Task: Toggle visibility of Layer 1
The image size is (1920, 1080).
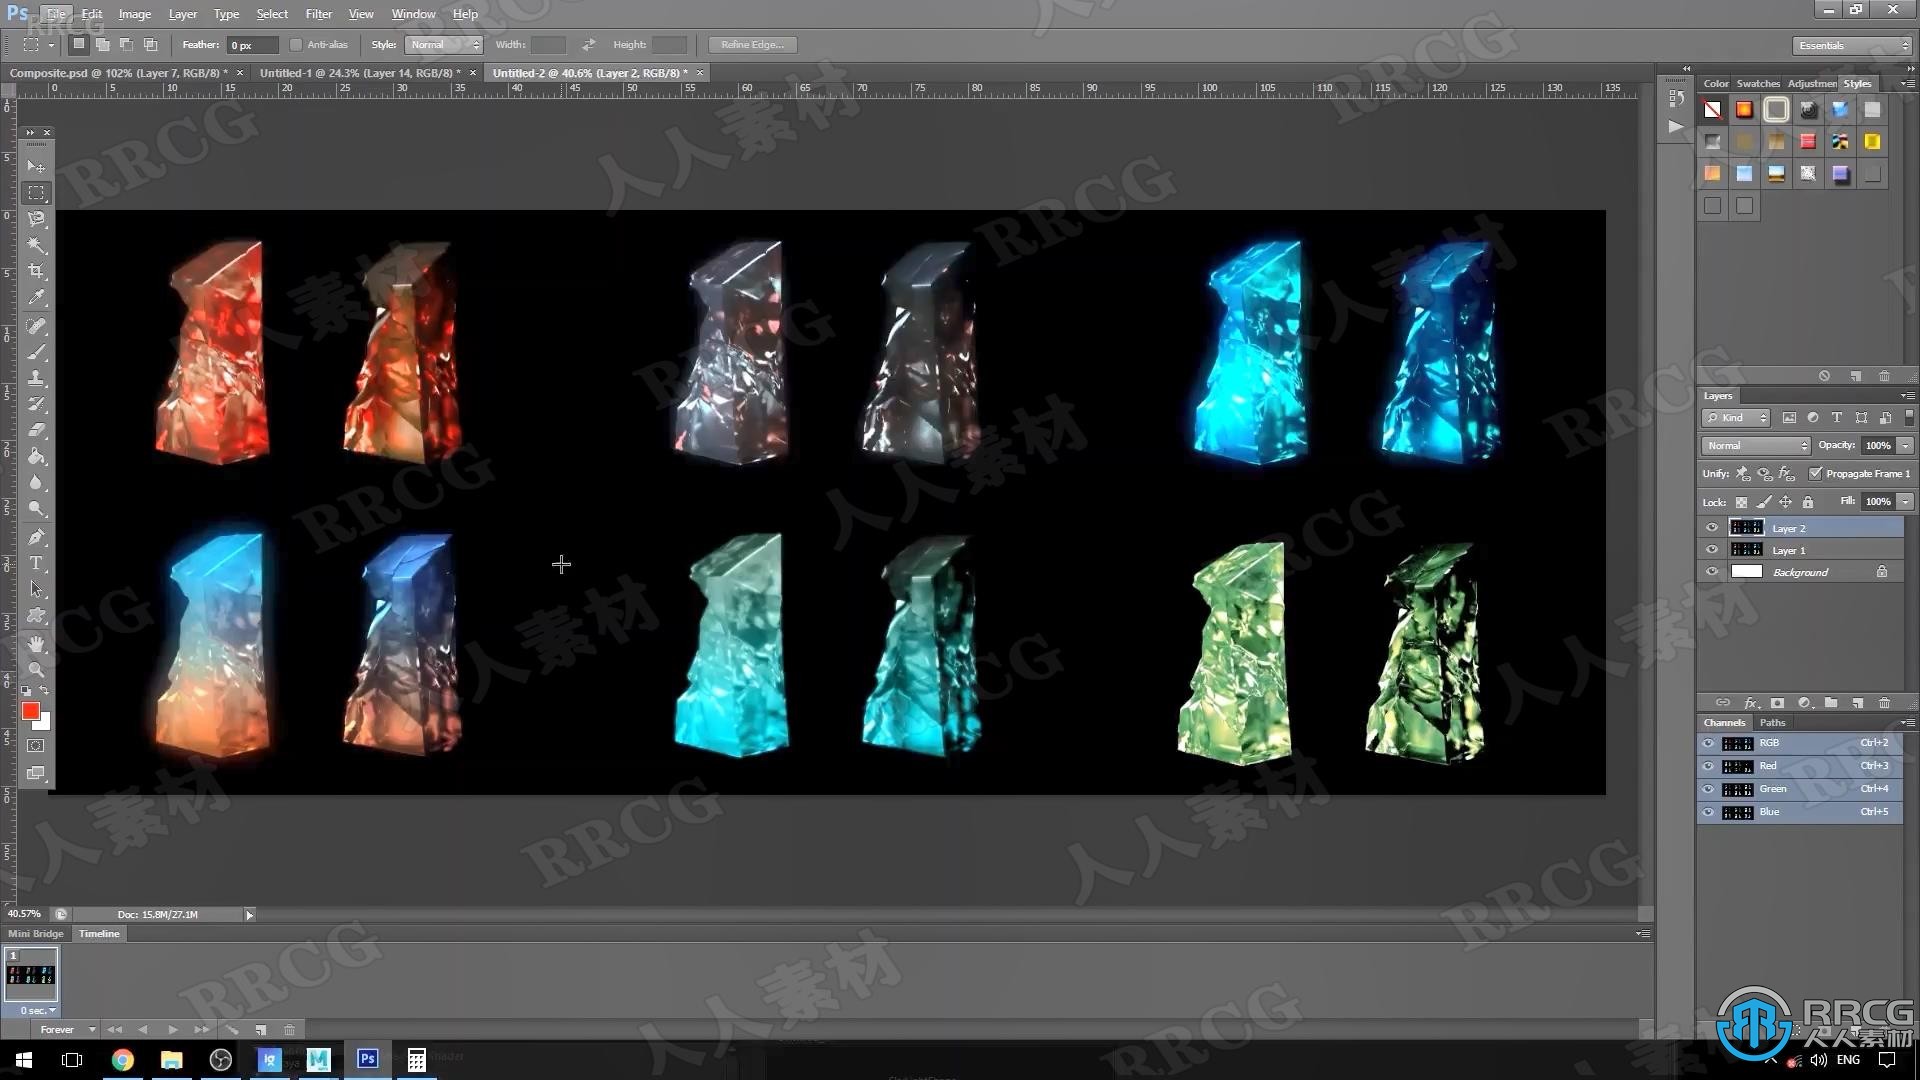Action: click(x=1710, y=550)
